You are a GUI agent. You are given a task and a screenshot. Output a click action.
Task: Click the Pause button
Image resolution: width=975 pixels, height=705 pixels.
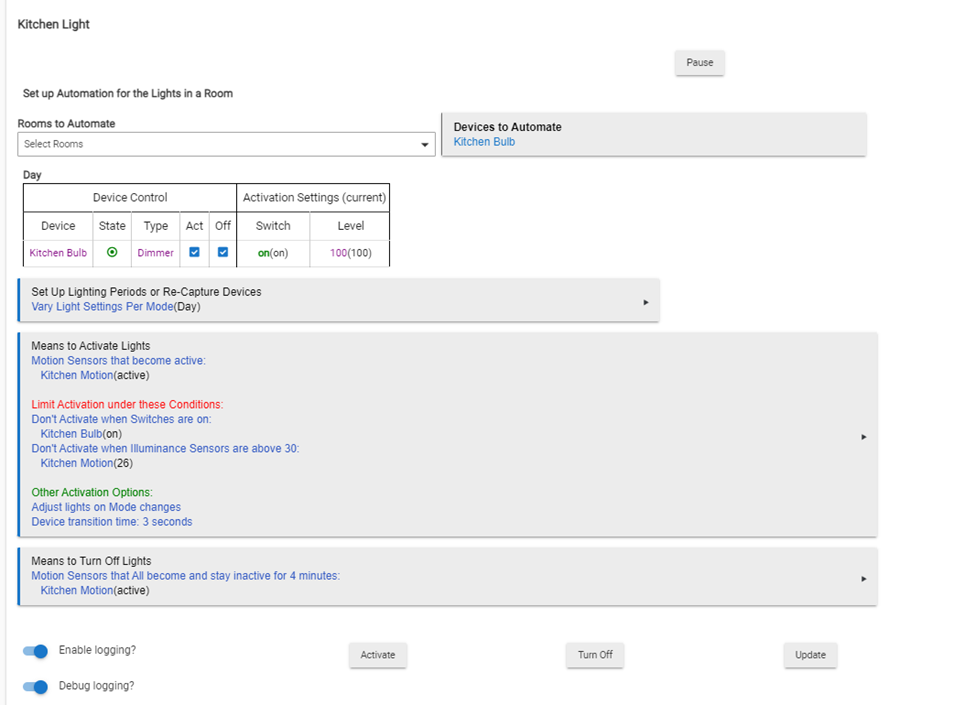pyautogui.click(x=700, y=63)
